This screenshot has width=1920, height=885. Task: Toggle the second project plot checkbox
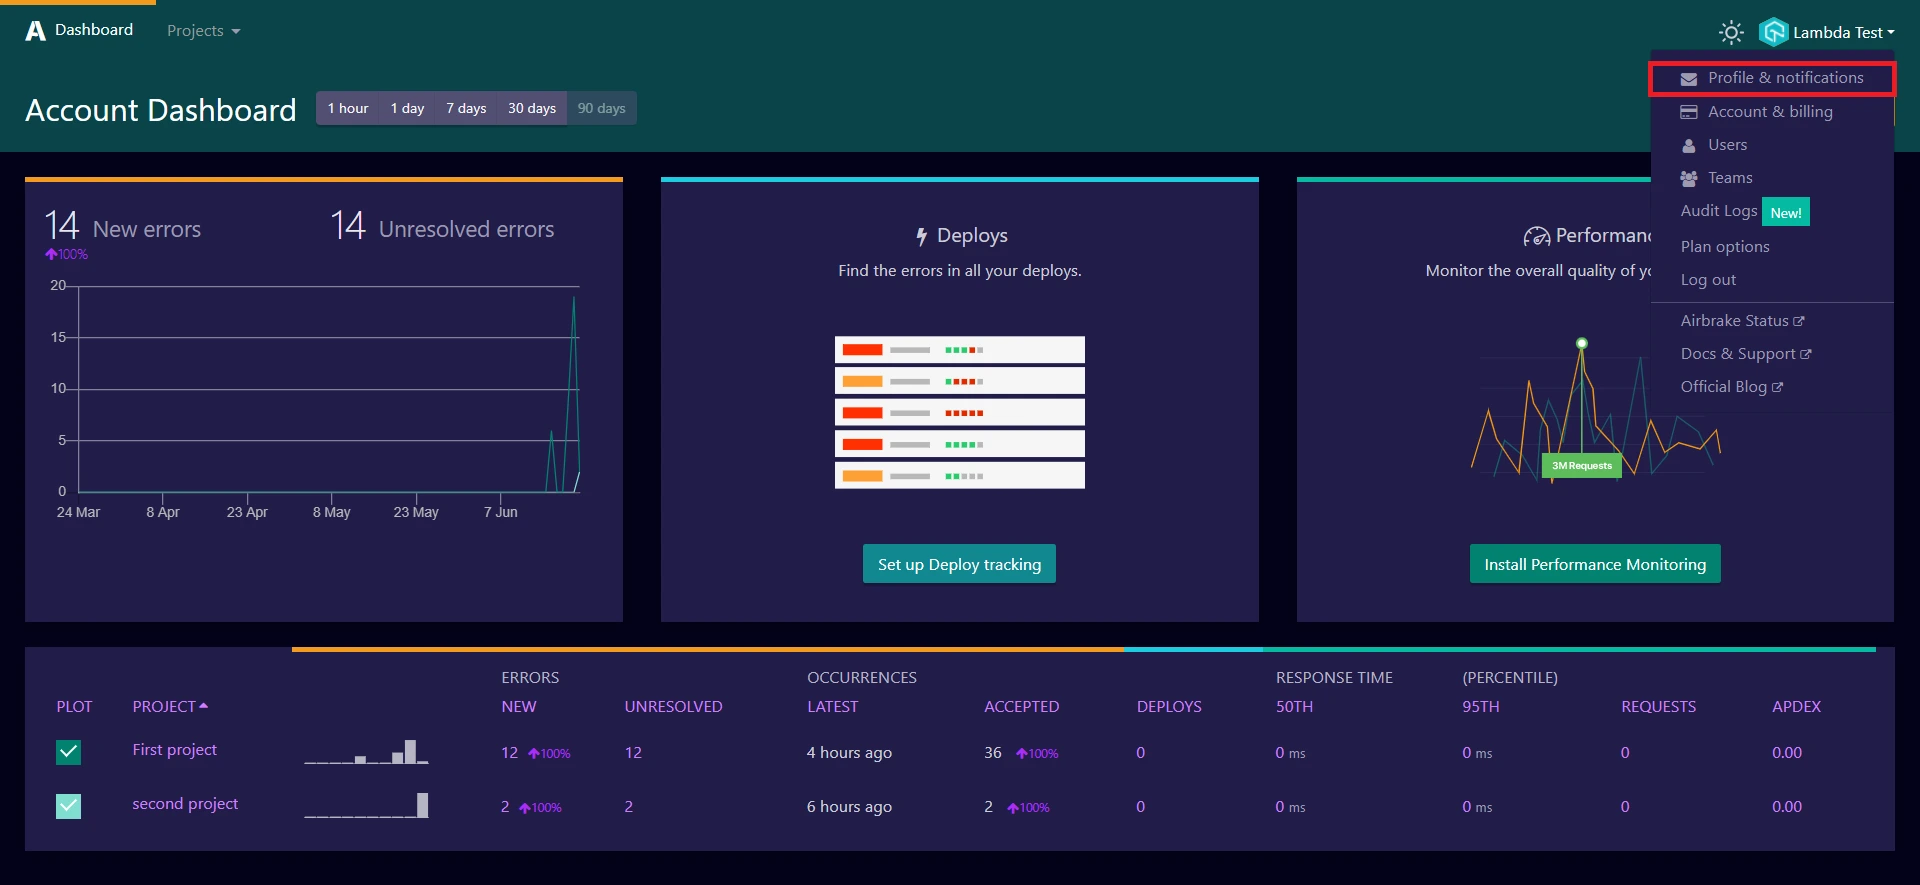68,806
